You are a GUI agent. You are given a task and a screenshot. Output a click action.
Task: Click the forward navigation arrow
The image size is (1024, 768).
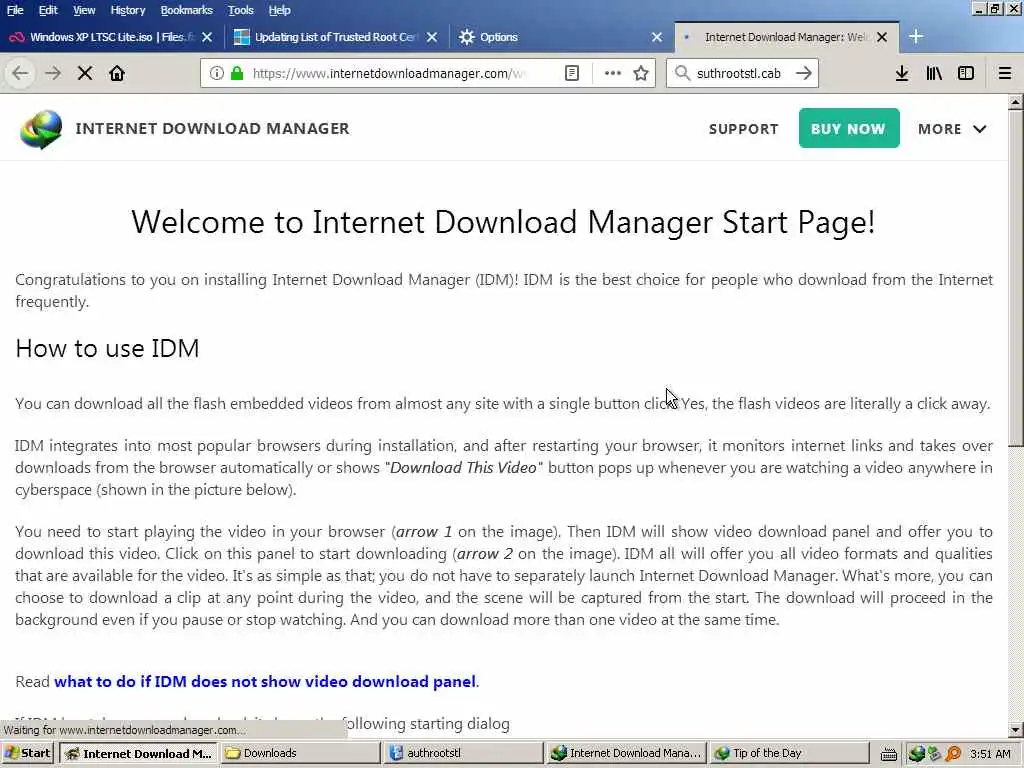pyautogui.click(x=53, y=73)
